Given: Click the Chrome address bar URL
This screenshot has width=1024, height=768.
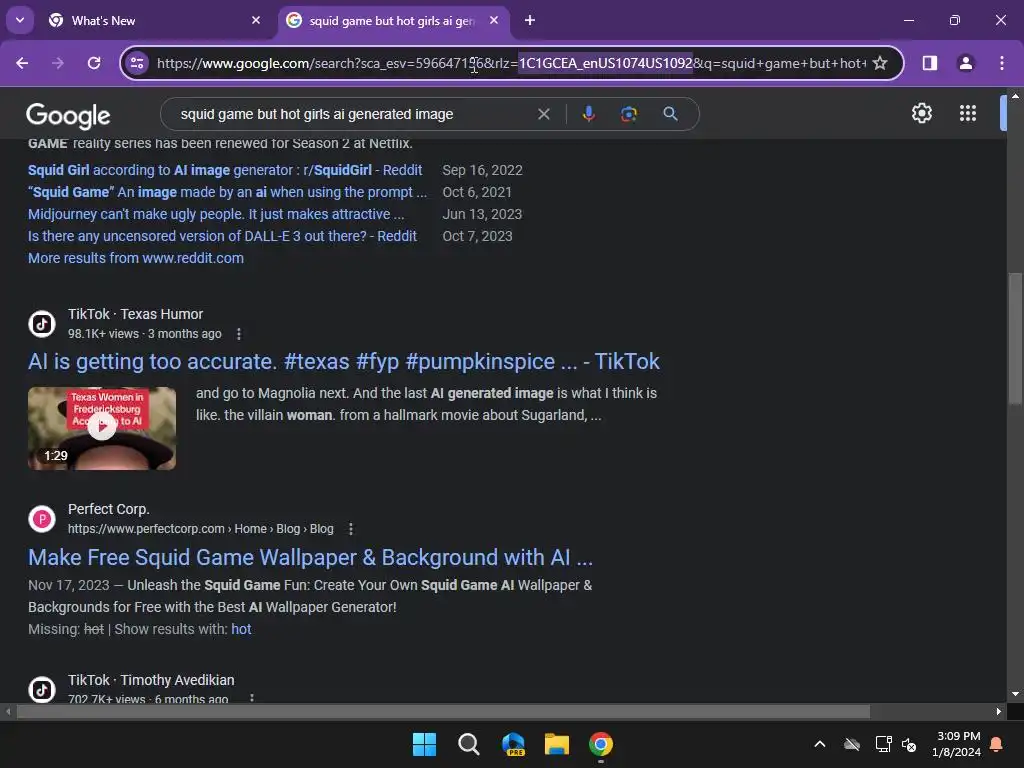Looking at the screenshot, I should point(511,63).
